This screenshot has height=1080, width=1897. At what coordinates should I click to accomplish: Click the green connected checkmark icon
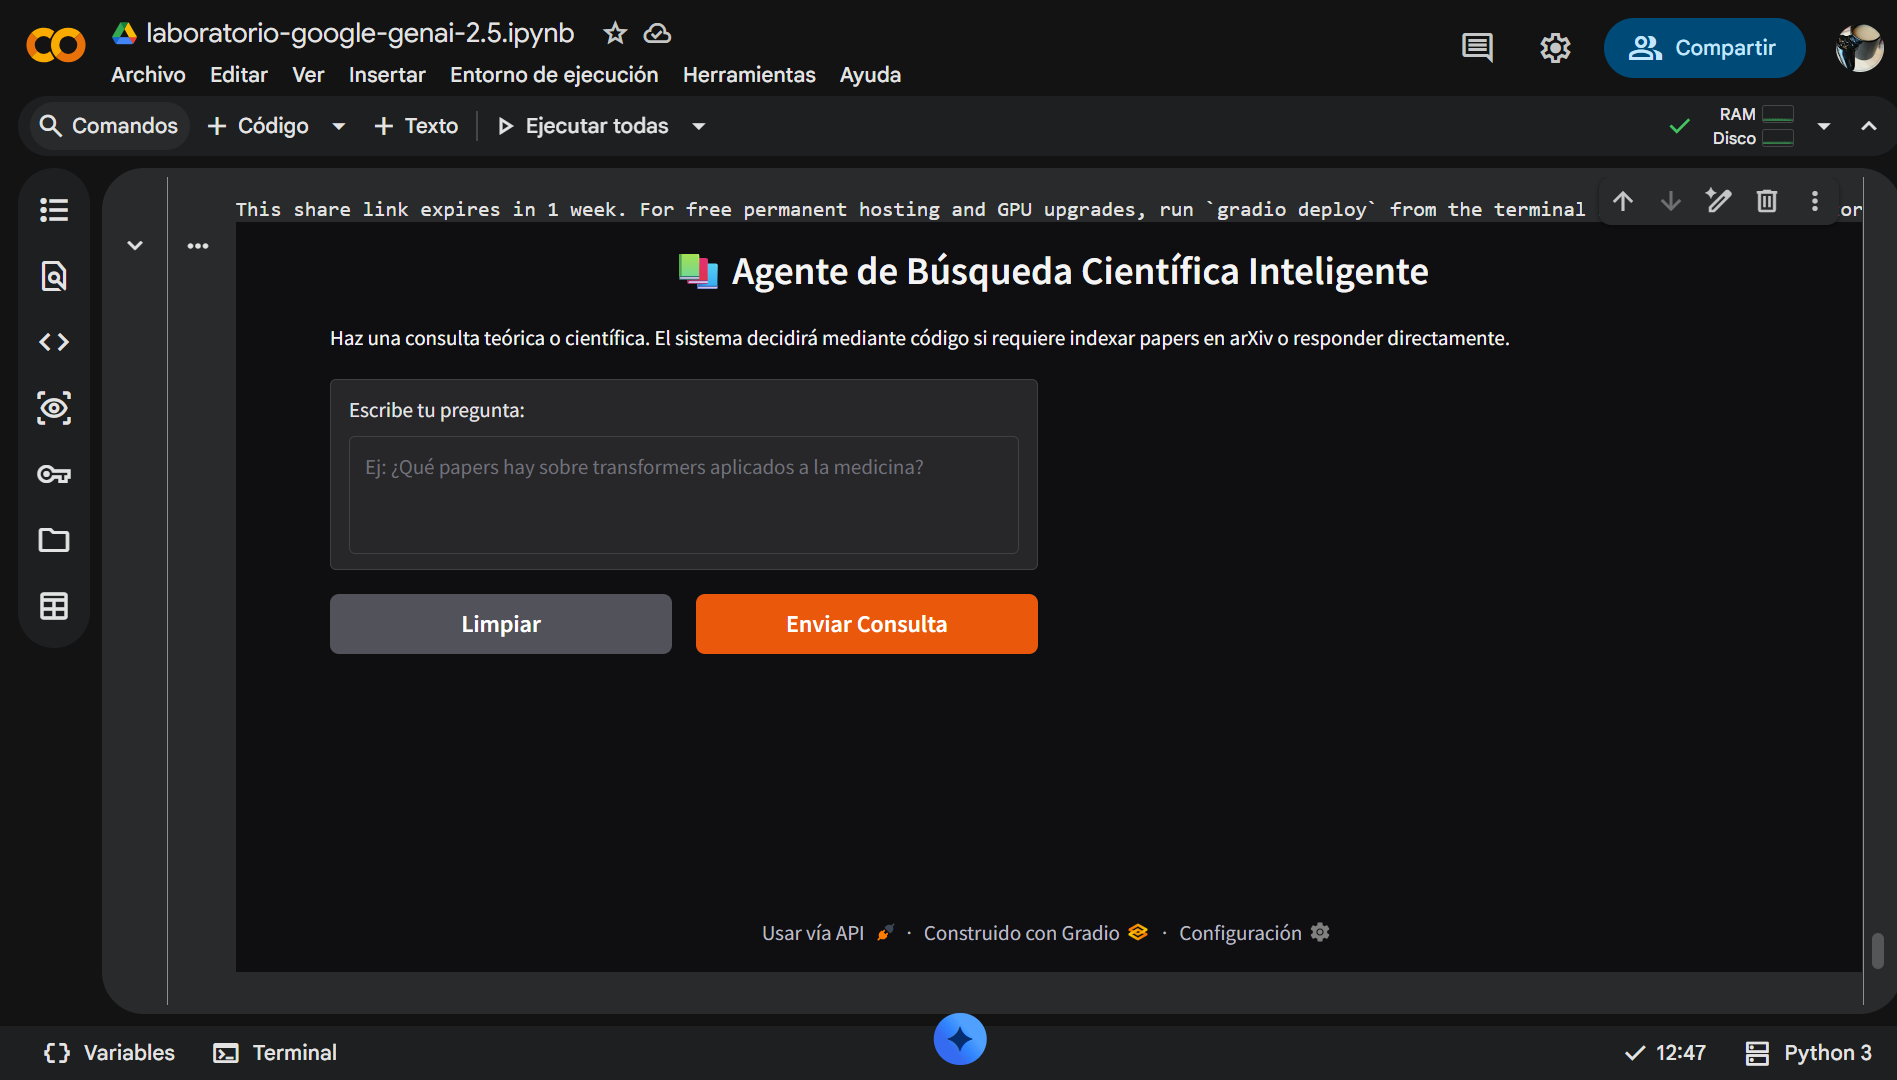pos(1680,126)
